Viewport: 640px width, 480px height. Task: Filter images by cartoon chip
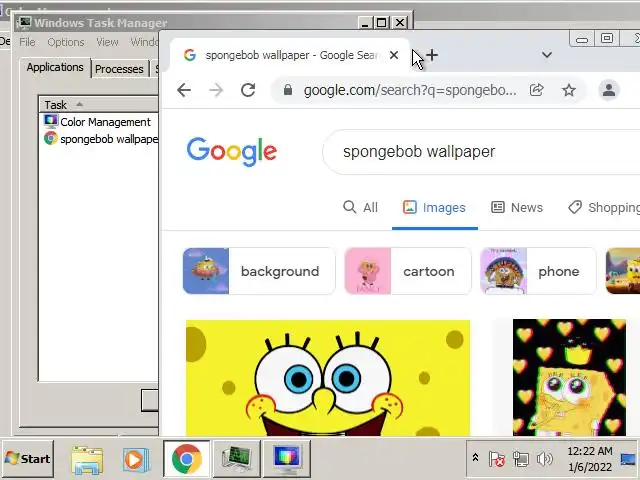click(408, 271)
